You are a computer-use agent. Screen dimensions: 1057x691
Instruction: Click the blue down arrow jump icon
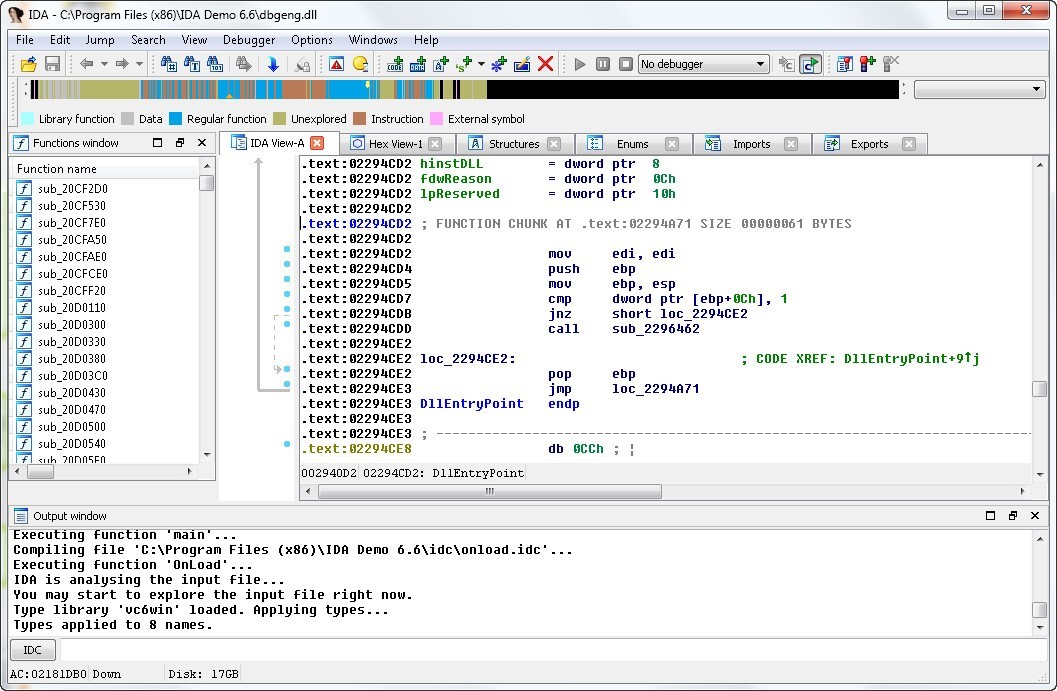pos(273,64)
